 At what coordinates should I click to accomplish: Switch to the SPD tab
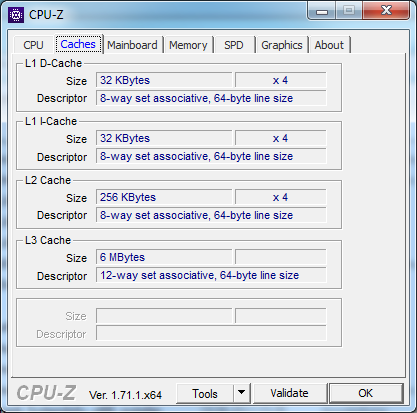click(234, 45)
